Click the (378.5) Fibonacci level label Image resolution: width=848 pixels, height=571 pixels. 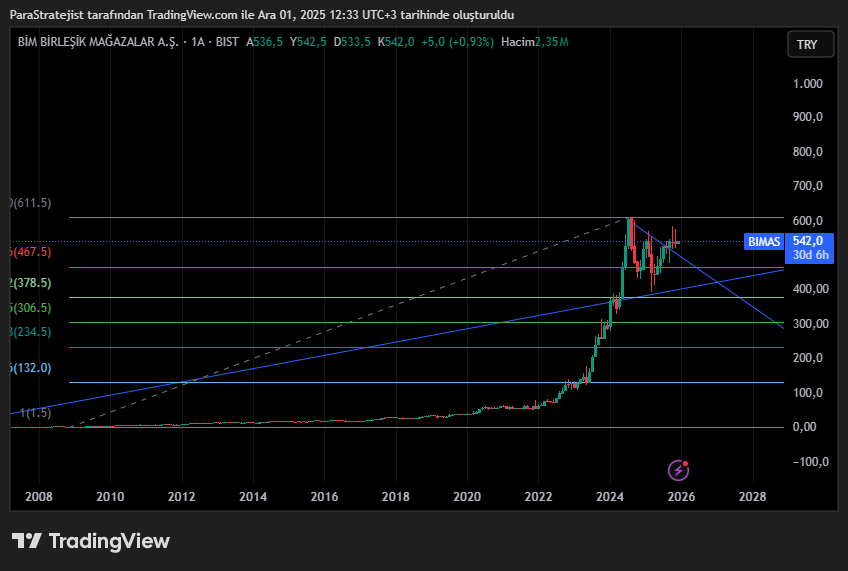pyautogui.click(x=31, y=283)
